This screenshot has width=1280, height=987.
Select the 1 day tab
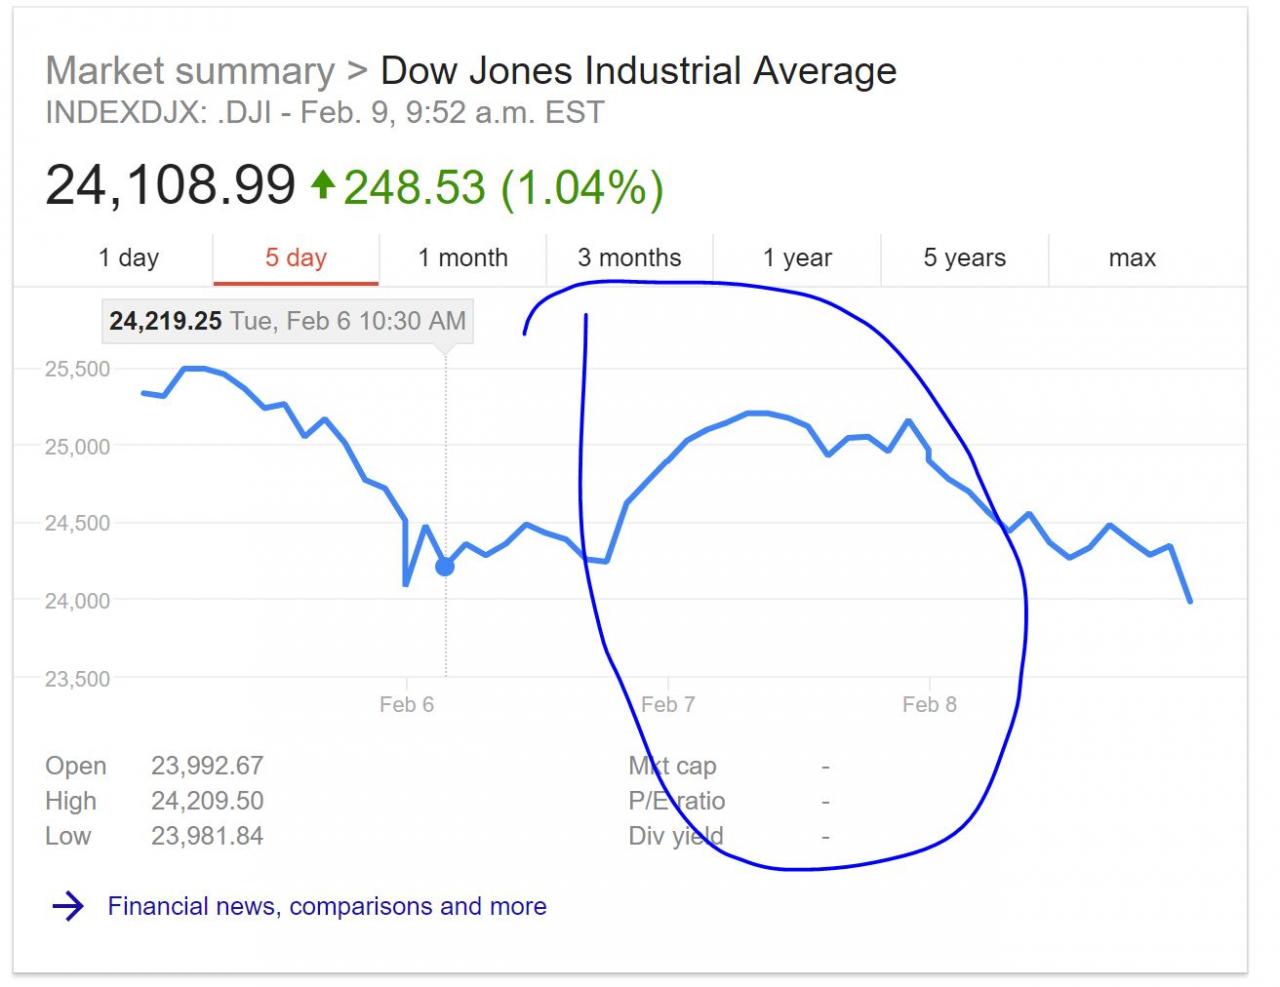tap(128, 258)
